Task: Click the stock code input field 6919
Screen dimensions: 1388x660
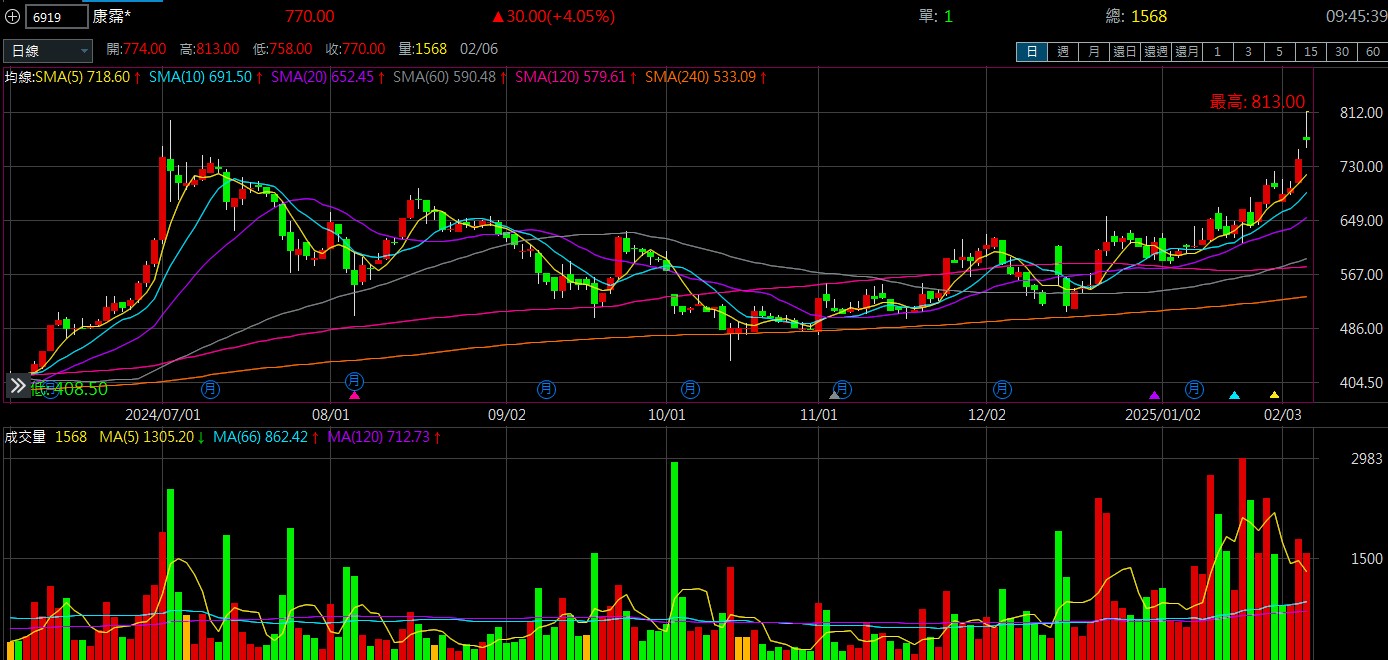Action: [x=56, y=17]
